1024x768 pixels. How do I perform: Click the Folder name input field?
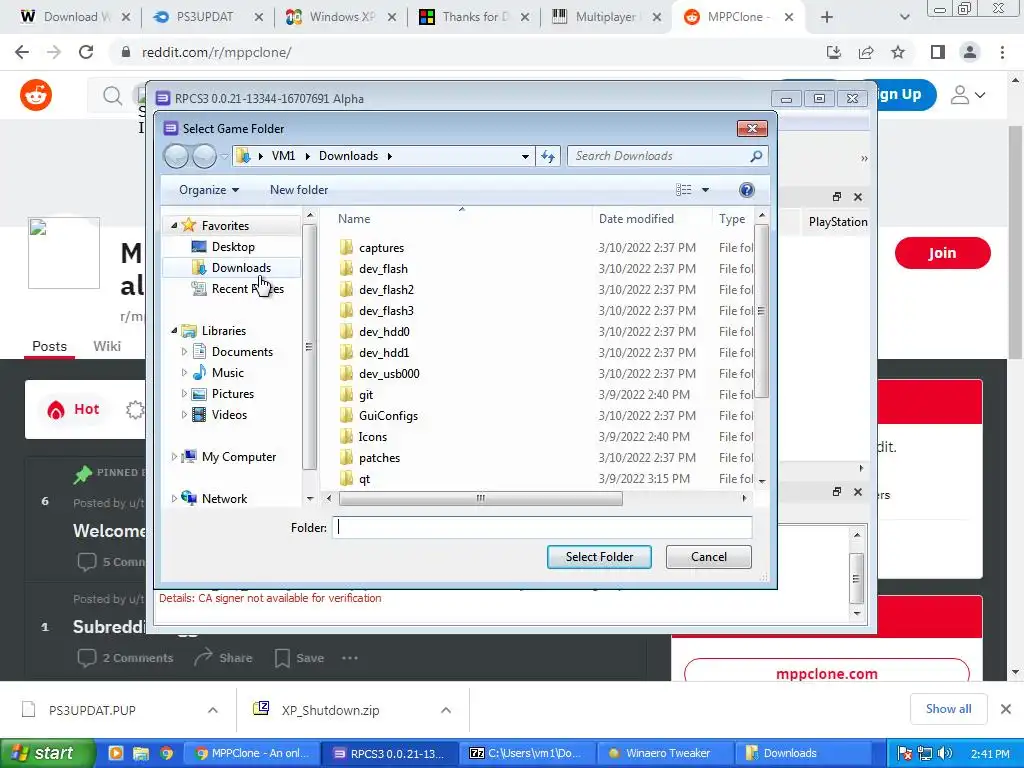coord(542,528)
